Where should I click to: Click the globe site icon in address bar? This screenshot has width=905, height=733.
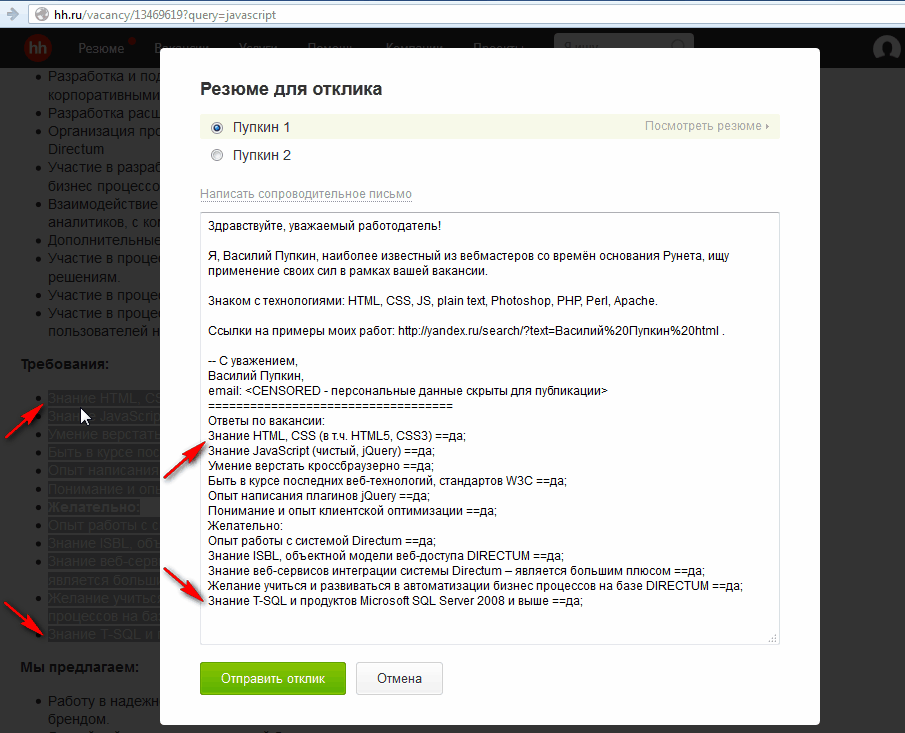pos(41,14)
